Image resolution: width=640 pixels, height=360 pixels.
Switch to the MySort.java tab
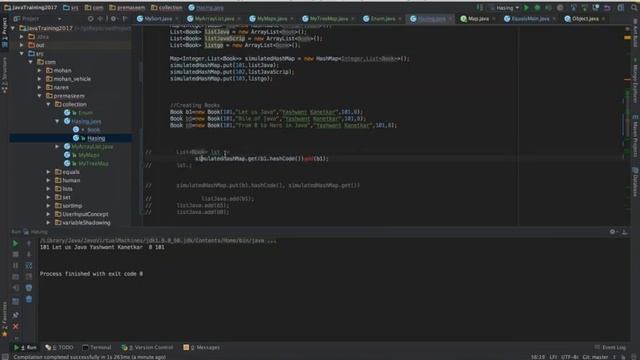coord(158,19)
